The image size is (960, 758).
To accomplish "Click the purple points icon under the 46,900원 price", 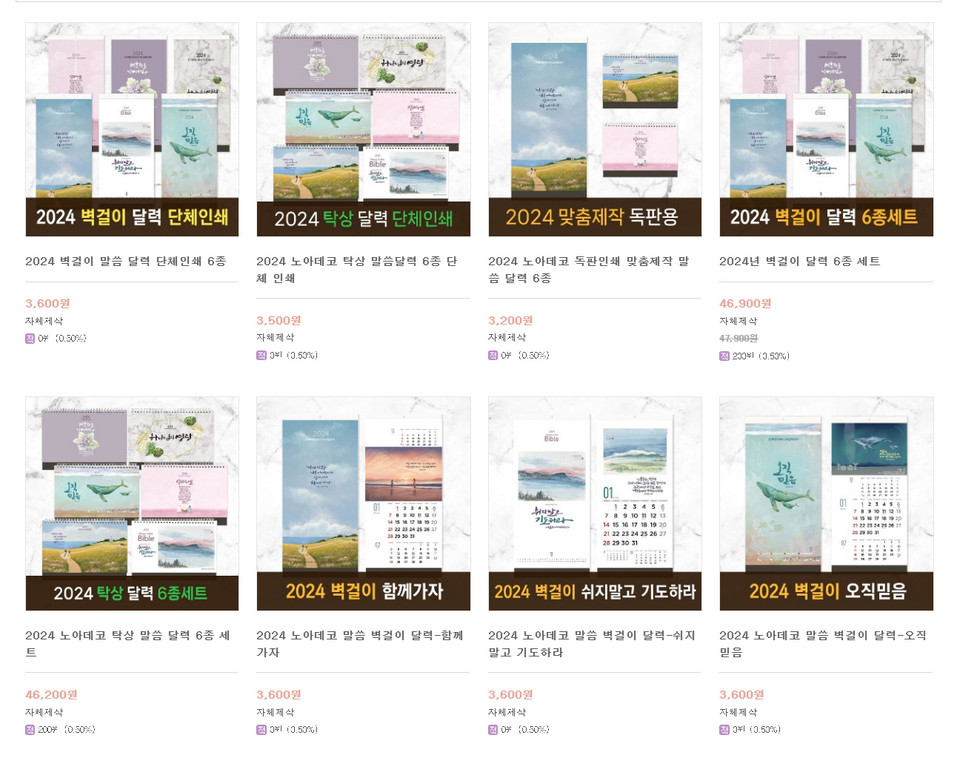I will tap(724, 356).
